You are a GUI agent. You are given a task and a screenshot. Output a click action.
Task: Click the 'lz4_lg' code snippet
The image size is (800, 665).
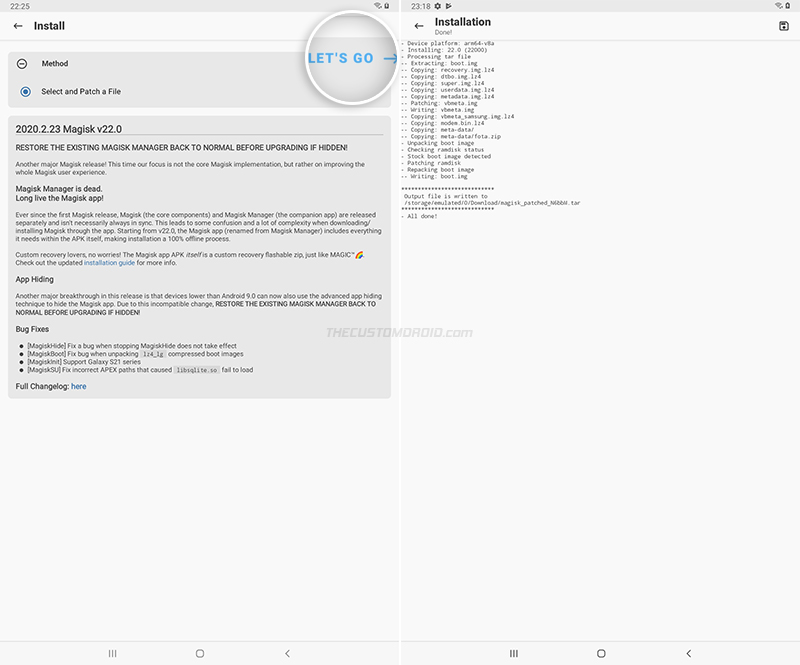tap(153, 354)
